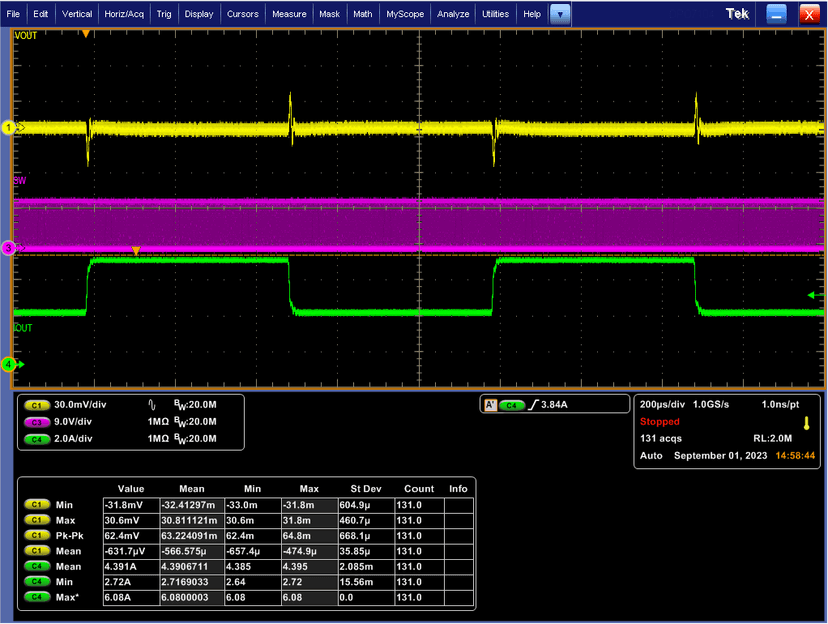828x624 pixels.
Task: Click the C4 channel badge showing 2.0A/div
Action: click(x=37, y=438)
